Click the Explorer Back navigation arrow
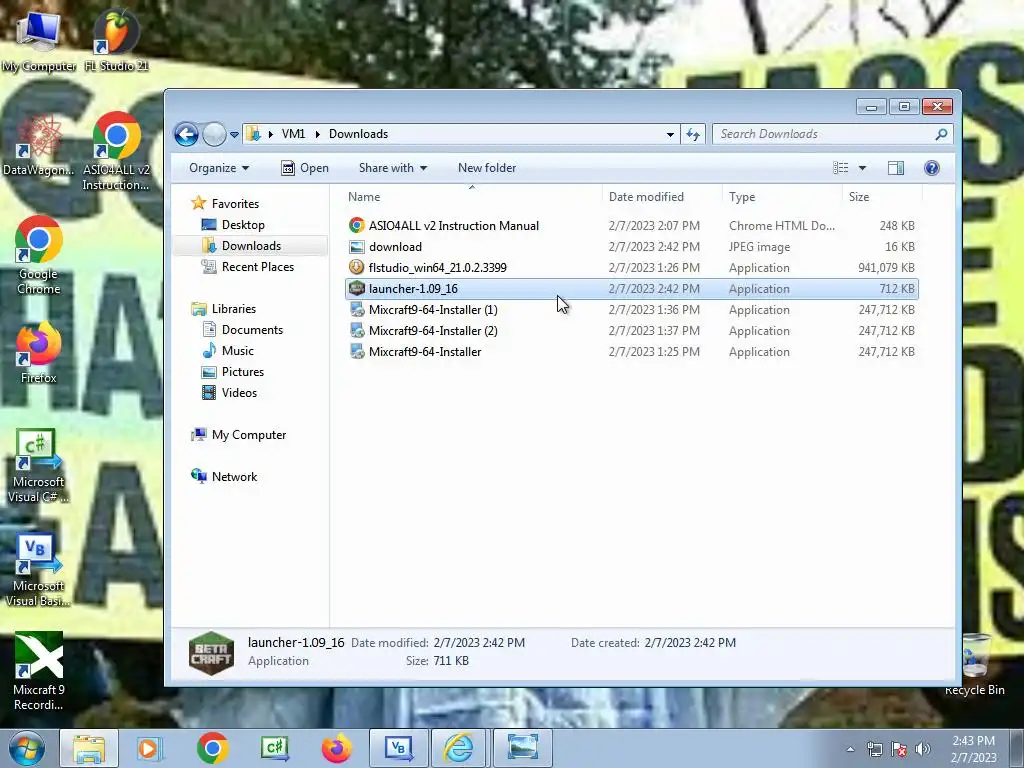This screenshot has width=1024, height=768. click(186, 135)
